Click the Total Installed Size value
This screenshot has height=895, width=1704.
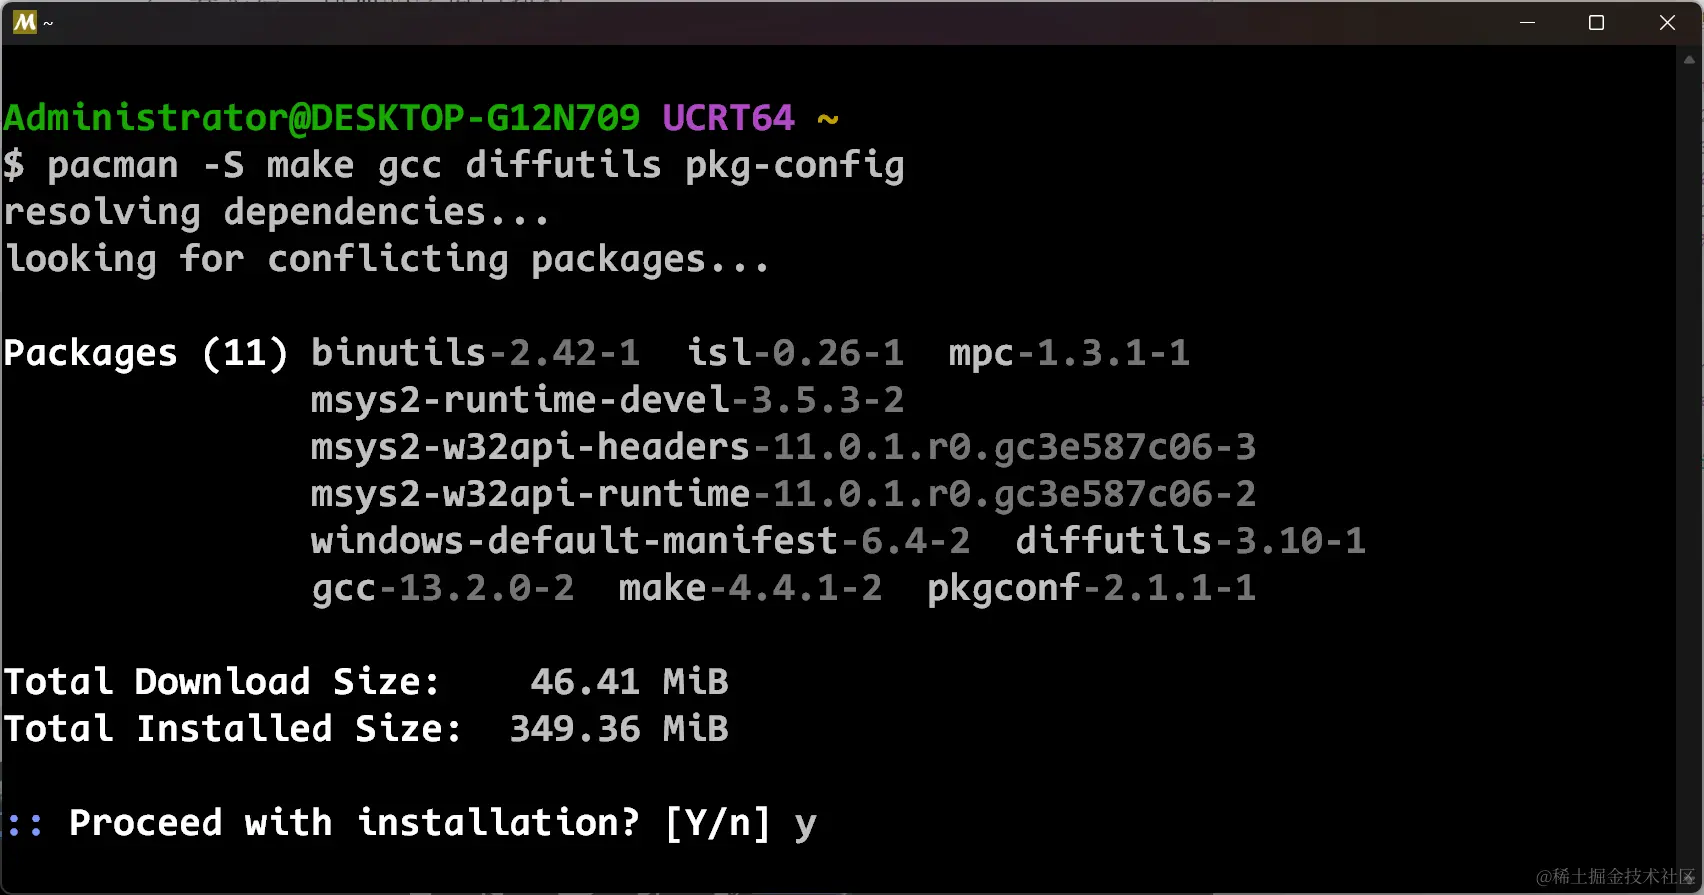click(x=619, y=729)
